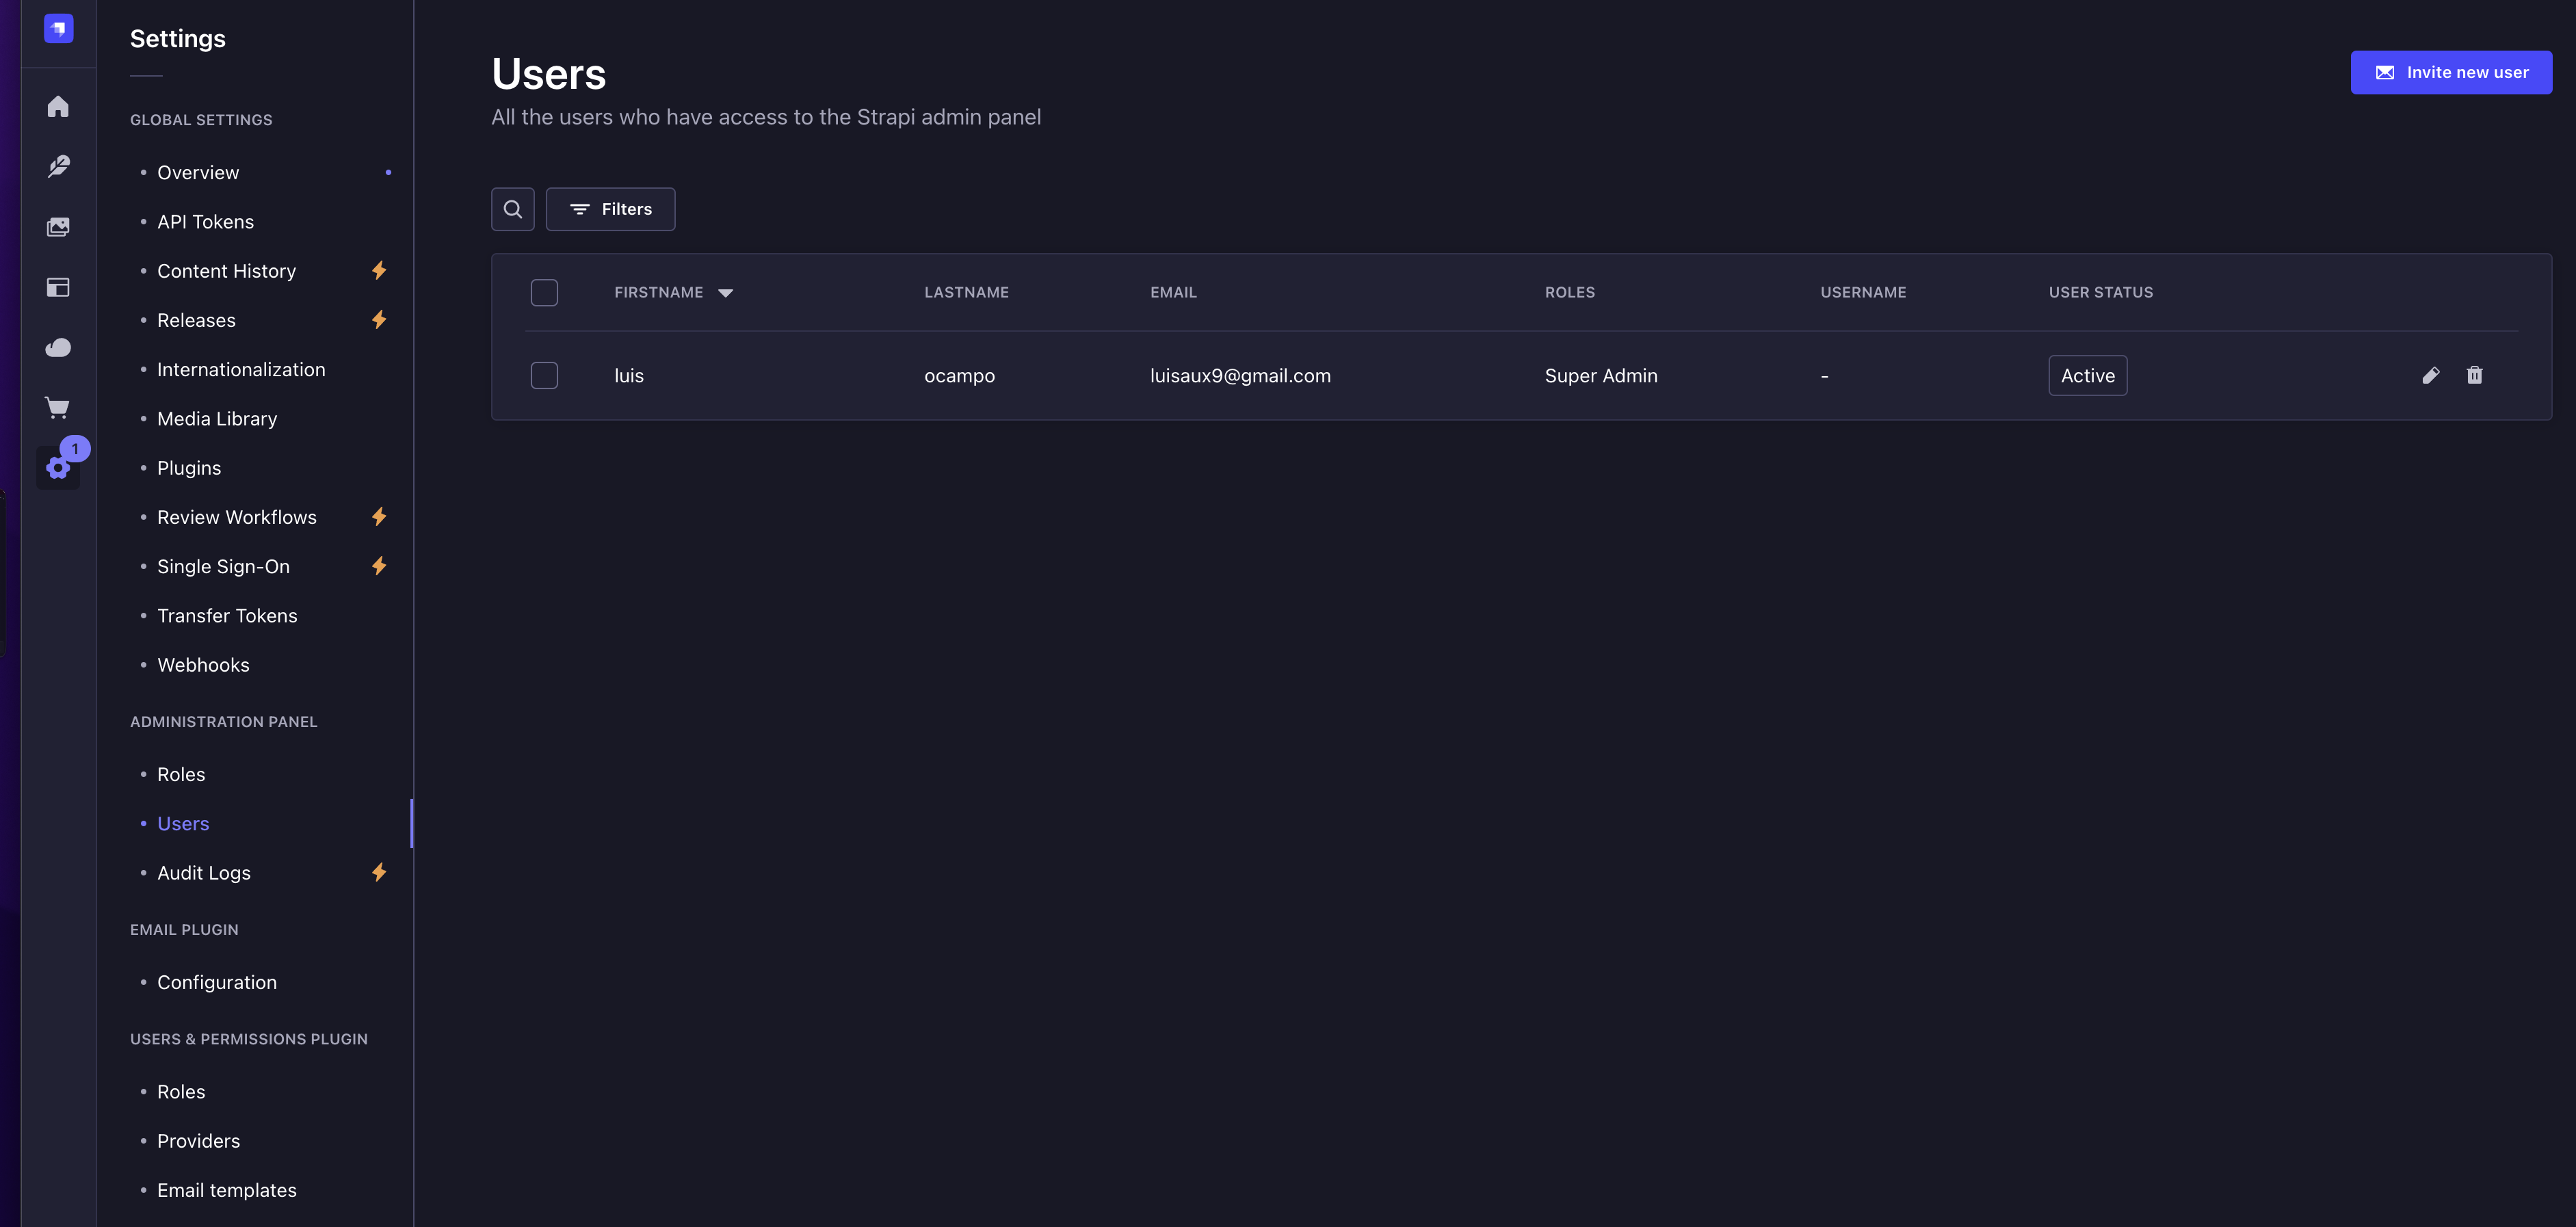Check the checkbox for luis ocampo
This screenshot has height=1227, width=2576.
[544, 375]
